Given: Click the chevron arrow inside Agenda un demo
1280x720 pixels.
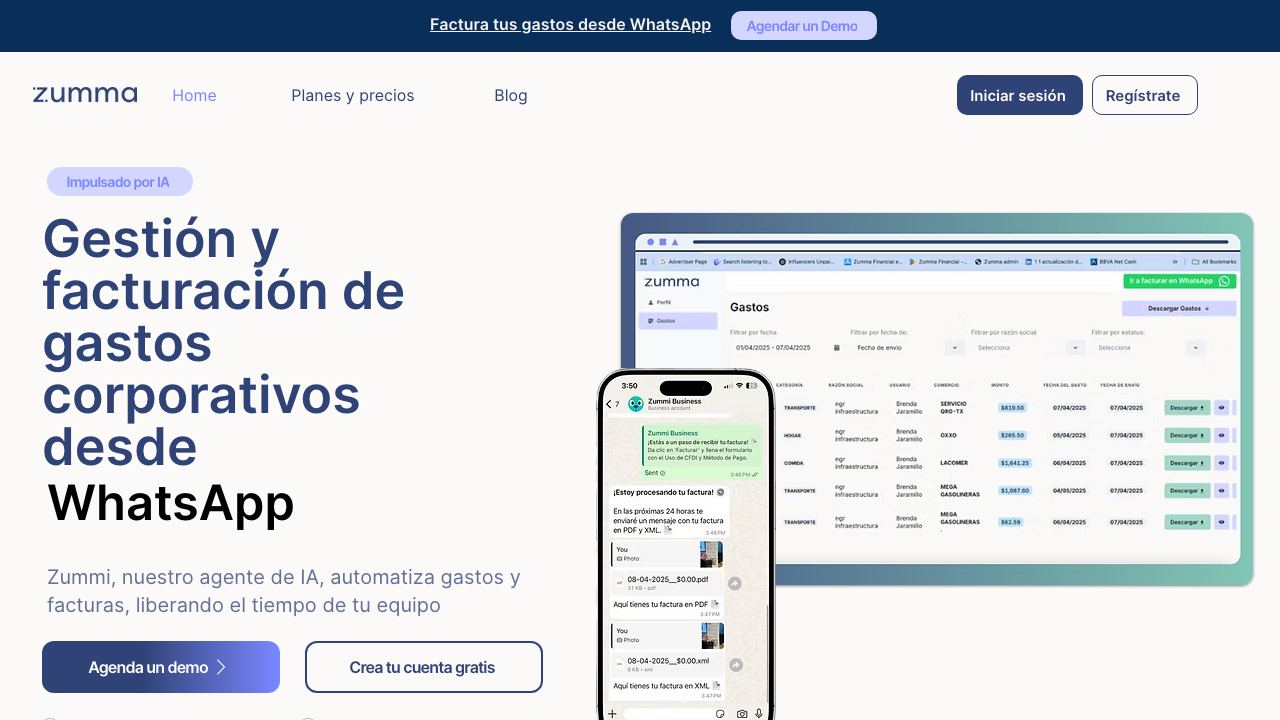Looking at the screenshot, I should coord(221,667).
